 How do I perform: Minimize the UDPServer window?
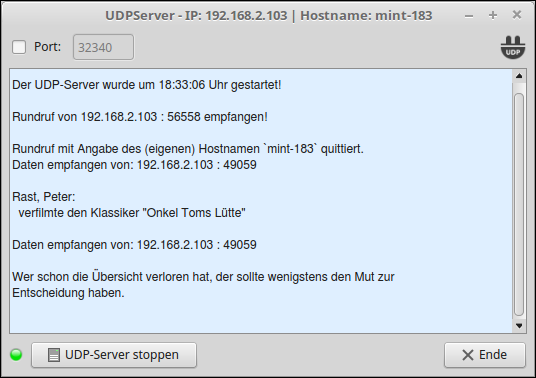(x=469, y=15)
